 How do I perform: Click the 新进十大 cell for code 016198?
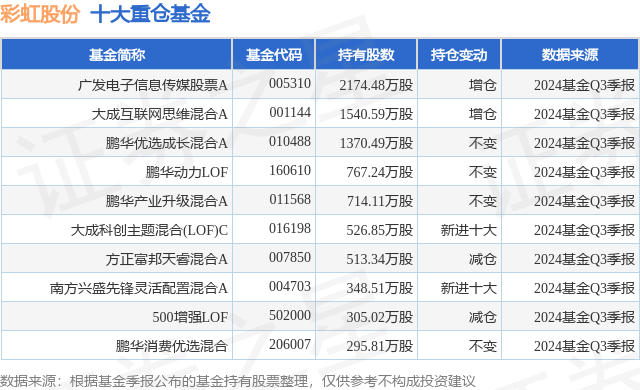469,230
